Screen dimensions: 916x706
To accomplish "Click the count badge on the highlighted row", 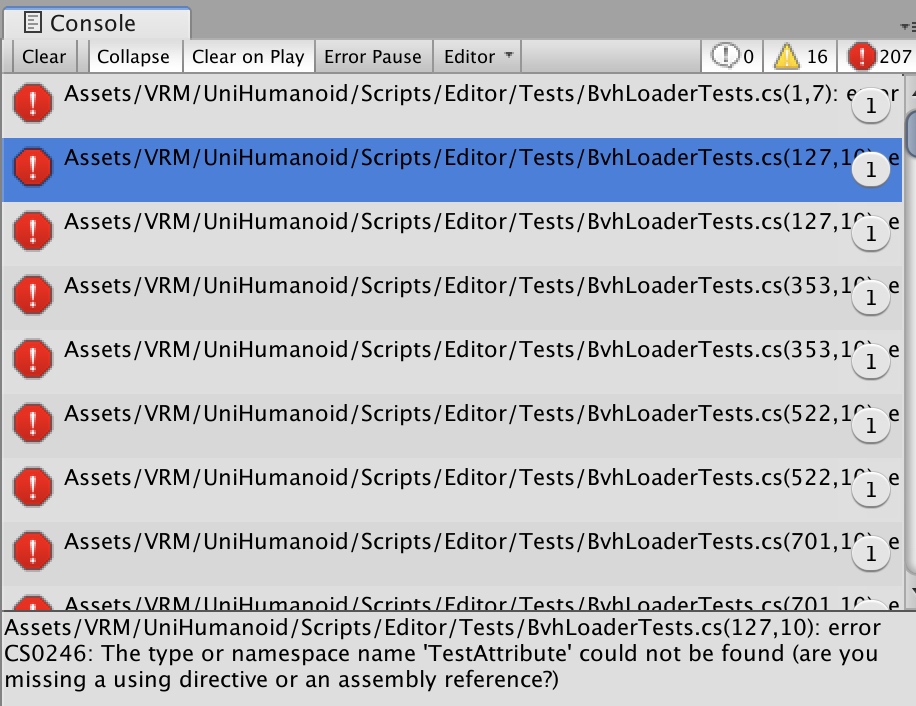I will 870,170.
